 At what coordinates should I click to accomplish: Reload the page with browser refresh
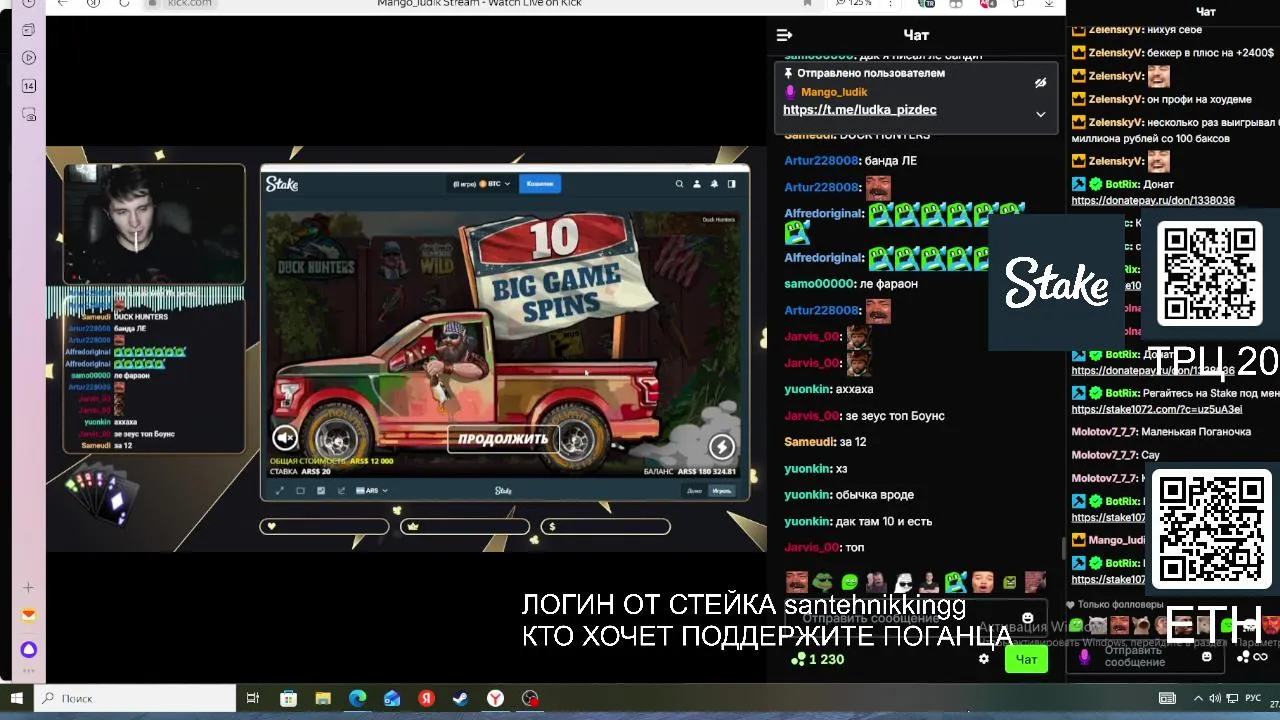click(x=124, y=3)
